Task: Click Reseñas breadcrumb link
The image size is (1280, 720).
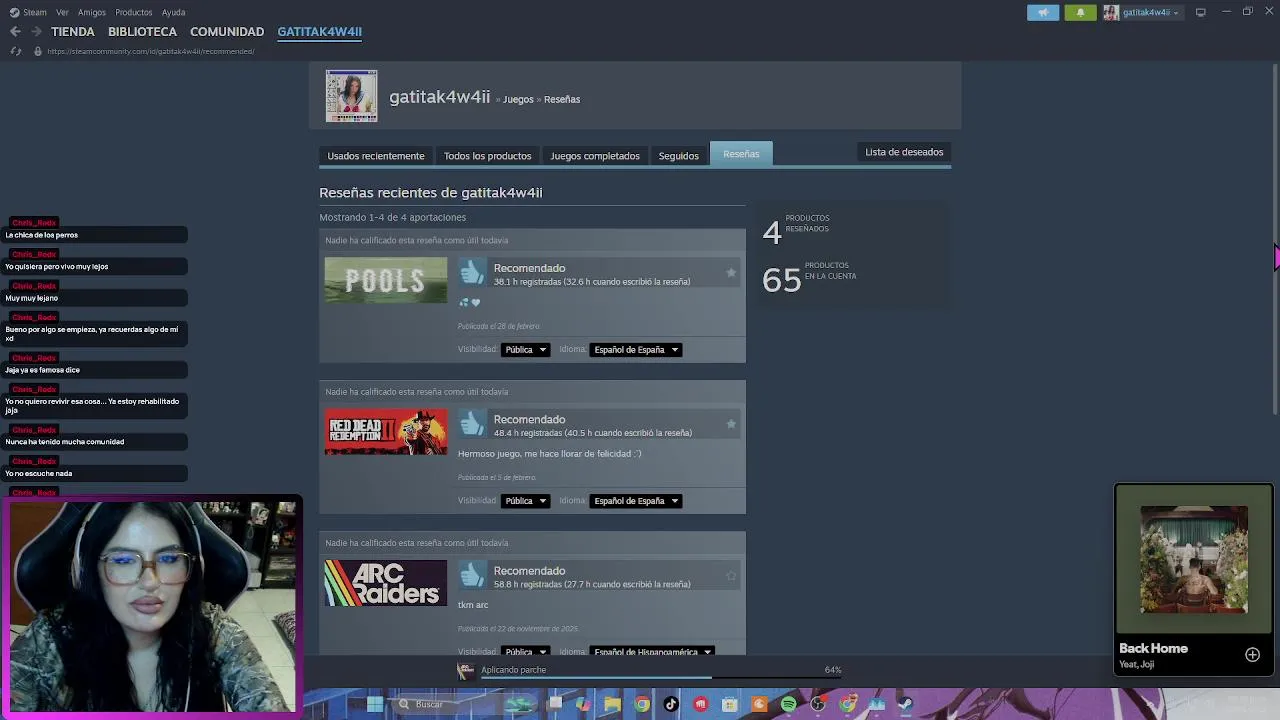Action: [562, 99]
